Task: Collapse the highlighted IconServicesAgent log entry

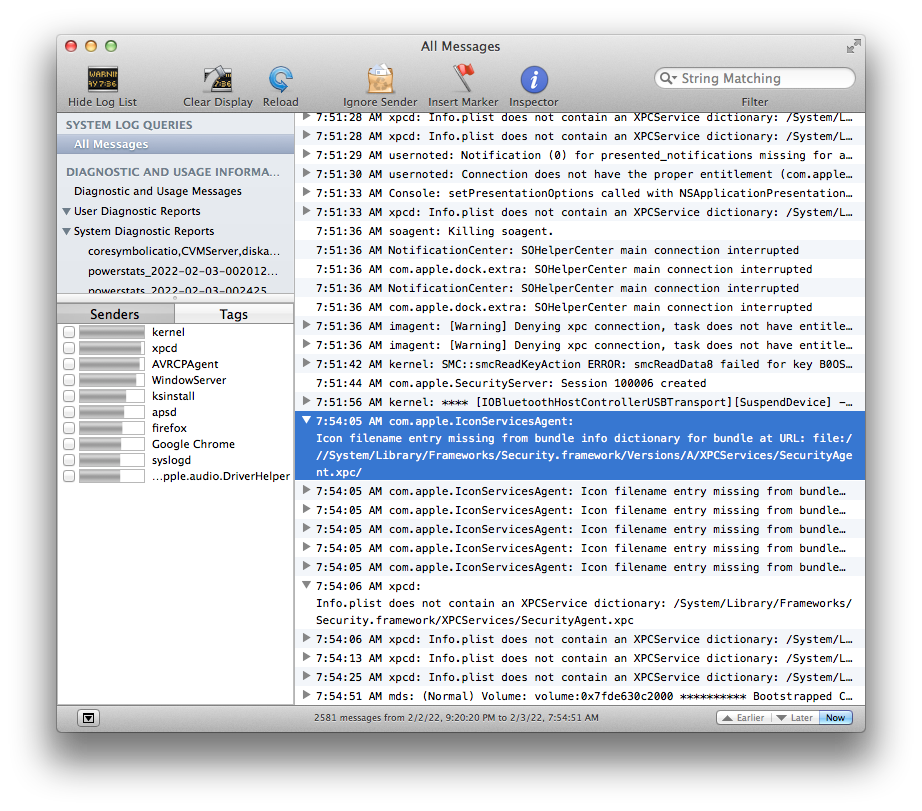Action: (x=306, y=421)
